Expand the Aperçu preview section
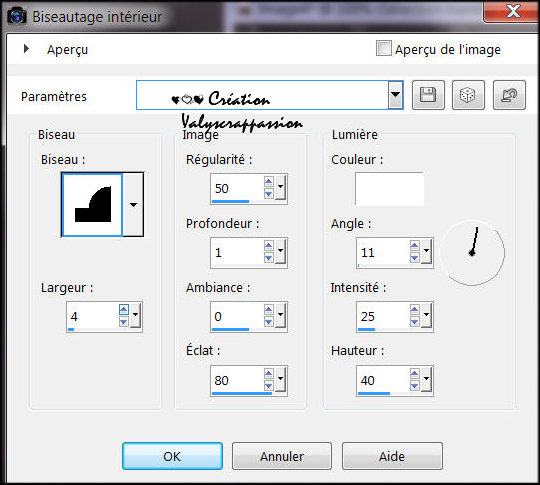540x485 pixels. pyautogui.click(x=26, y=49)
